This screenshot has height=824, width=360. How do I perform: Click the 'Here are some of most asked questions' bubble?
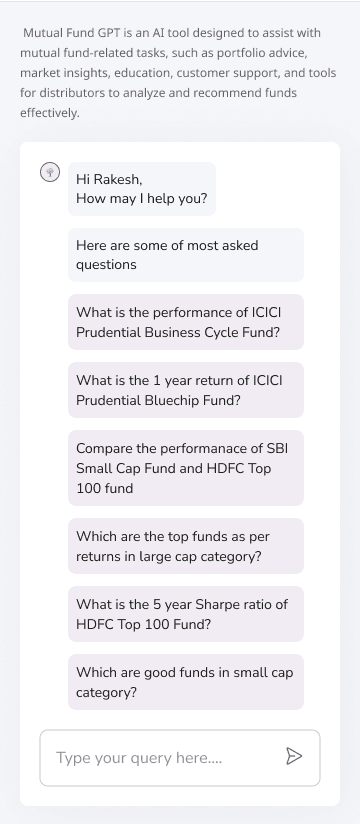point(186,255)
